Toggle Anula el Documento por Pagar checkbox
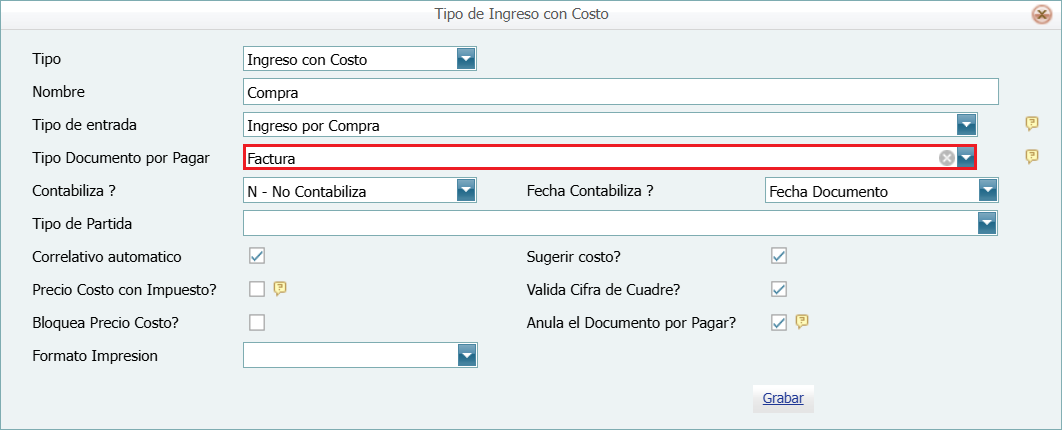This screenshot has height=430, width=1062. (x=779, y=322)
